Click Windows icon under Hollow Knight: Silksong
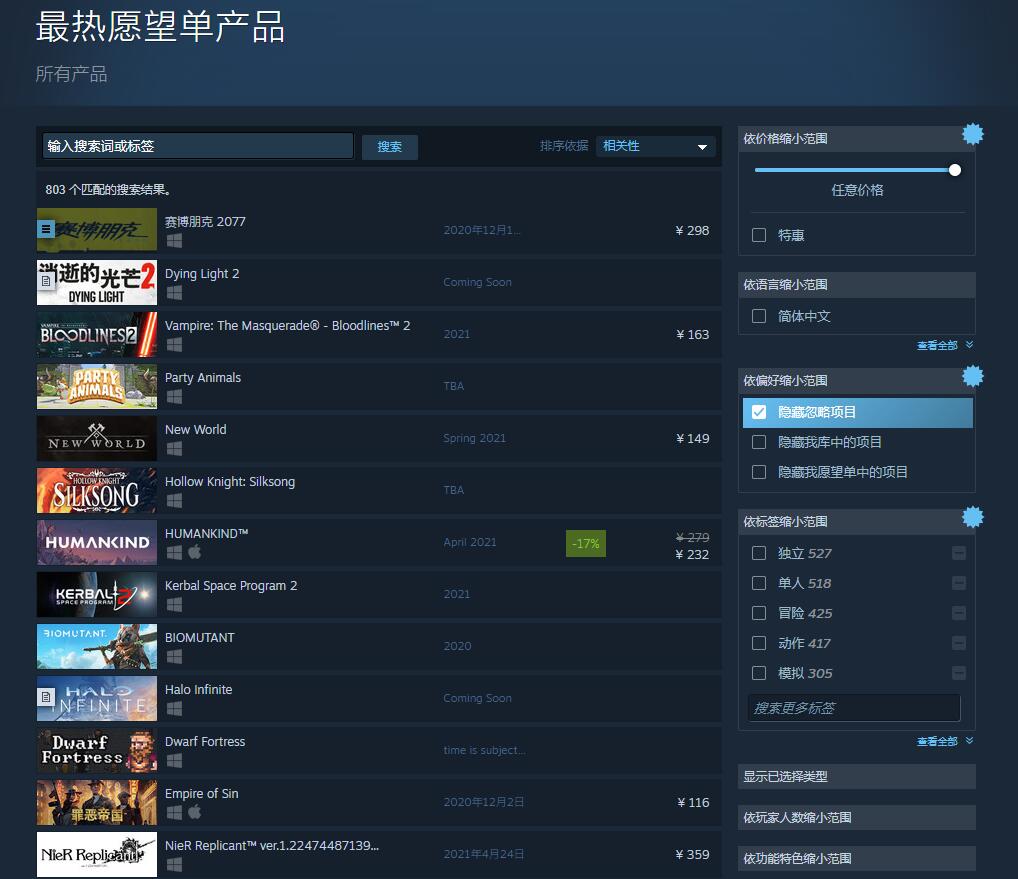1018x879 pixels. click(x=174, y=501)
